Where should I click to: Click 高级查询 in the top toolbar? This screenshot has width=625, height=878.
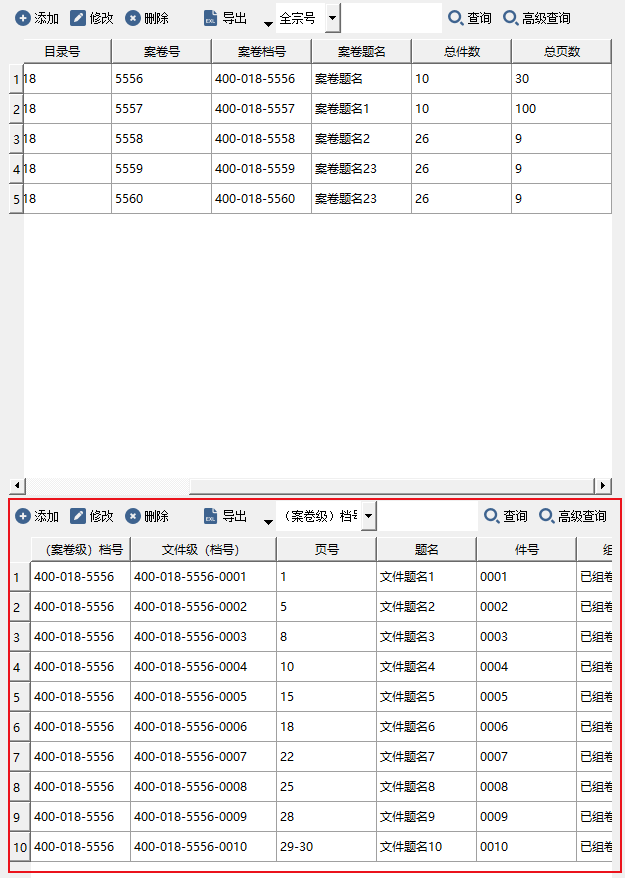pos(536,18)
